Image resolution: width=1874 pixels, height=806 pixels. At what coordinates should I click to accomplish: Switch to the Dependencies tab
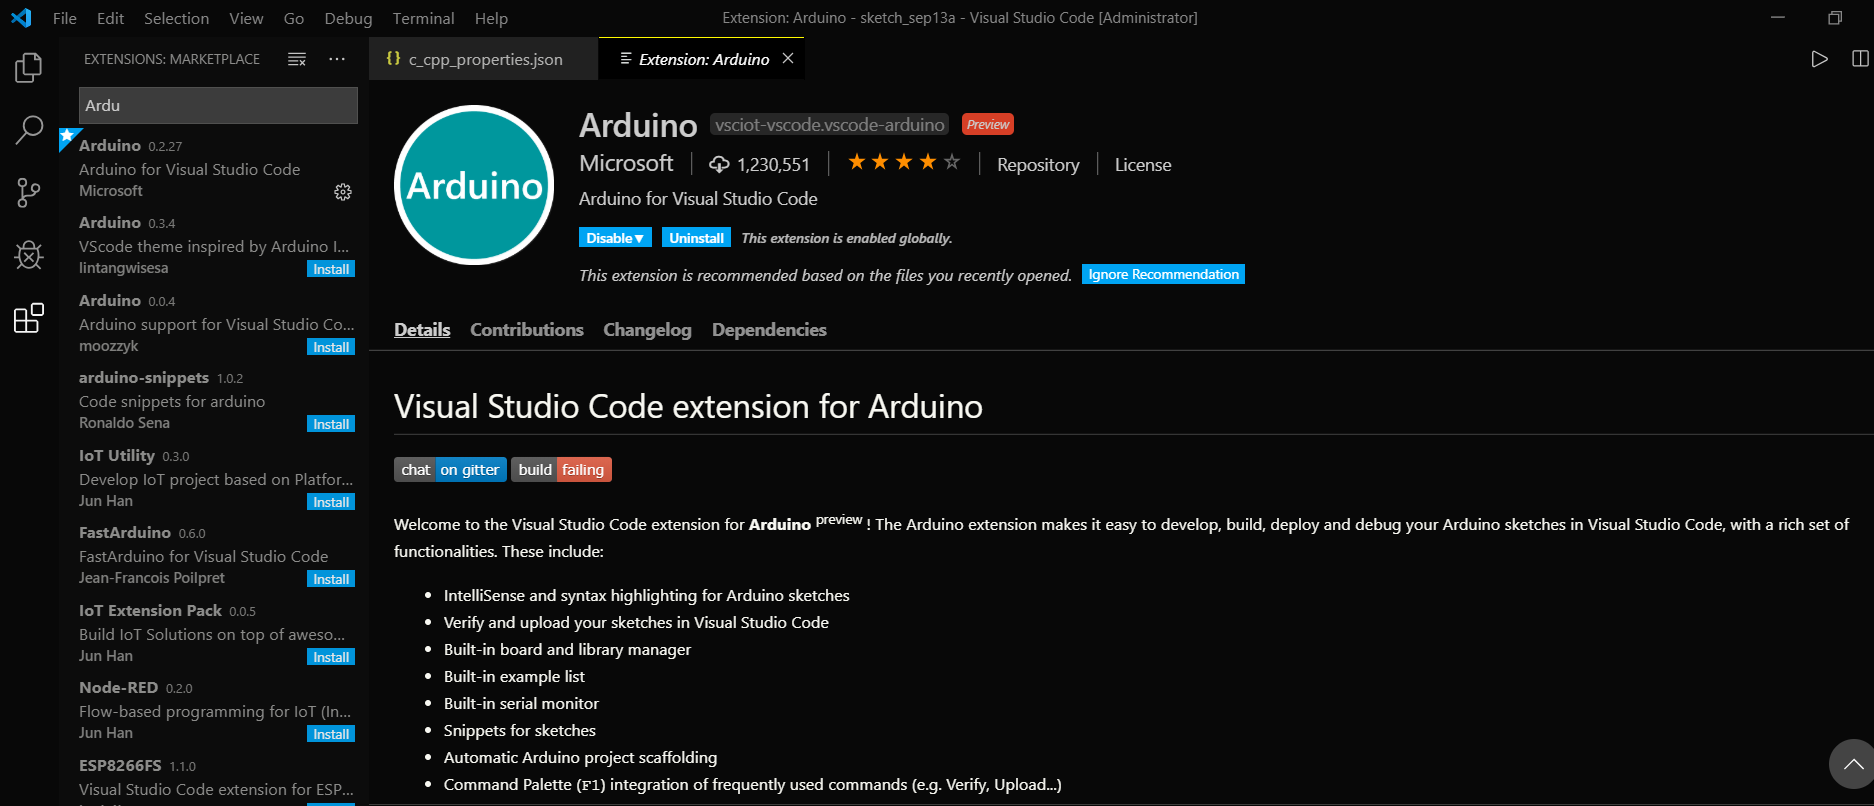pyautogui.click(x=769, y=330)
